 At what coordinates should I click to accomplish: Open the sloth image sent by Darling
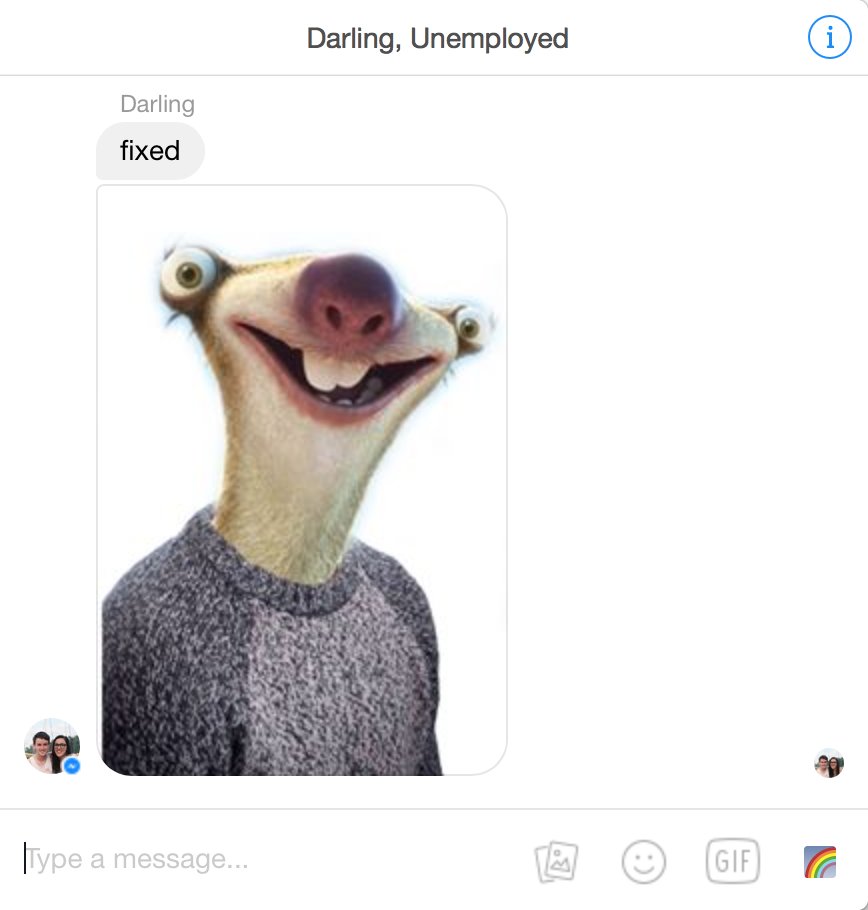(302, 480)
